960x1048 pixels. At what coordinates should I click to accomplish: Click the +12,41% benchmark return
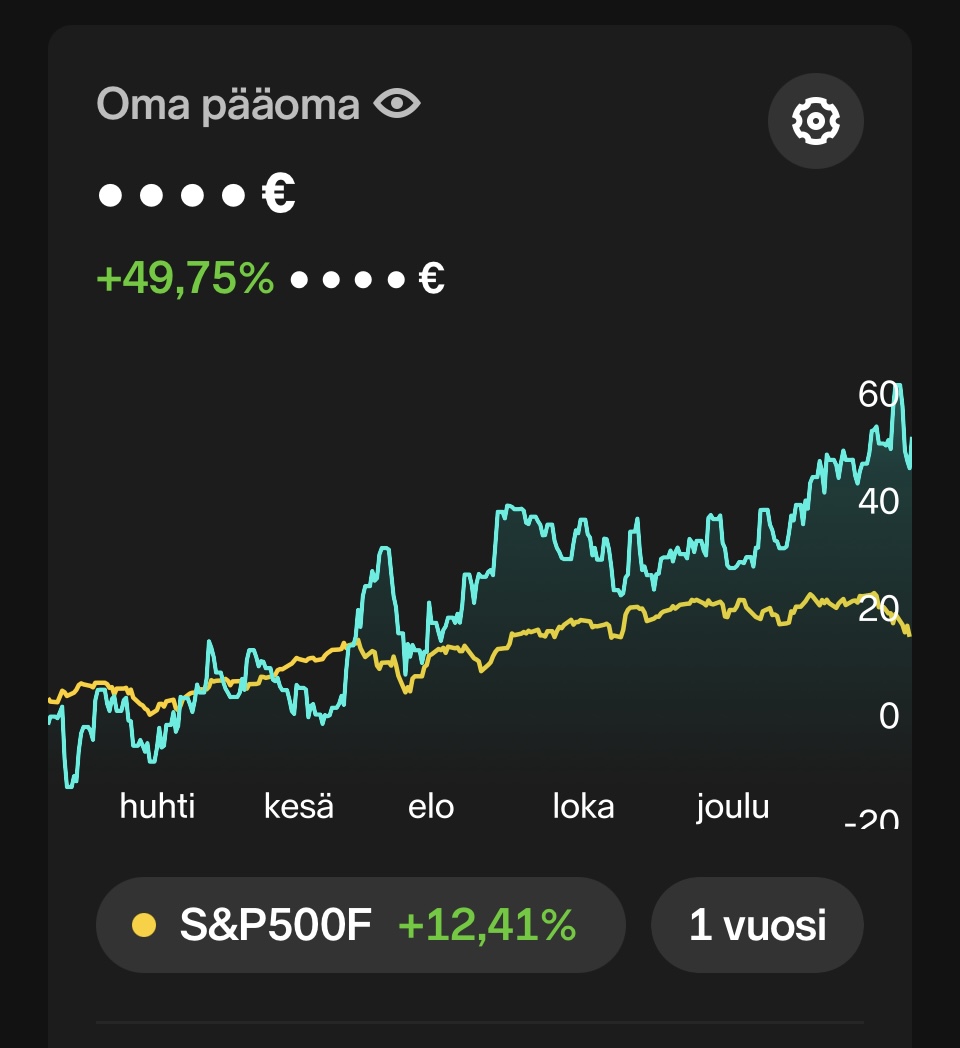[x=487, y=925]
